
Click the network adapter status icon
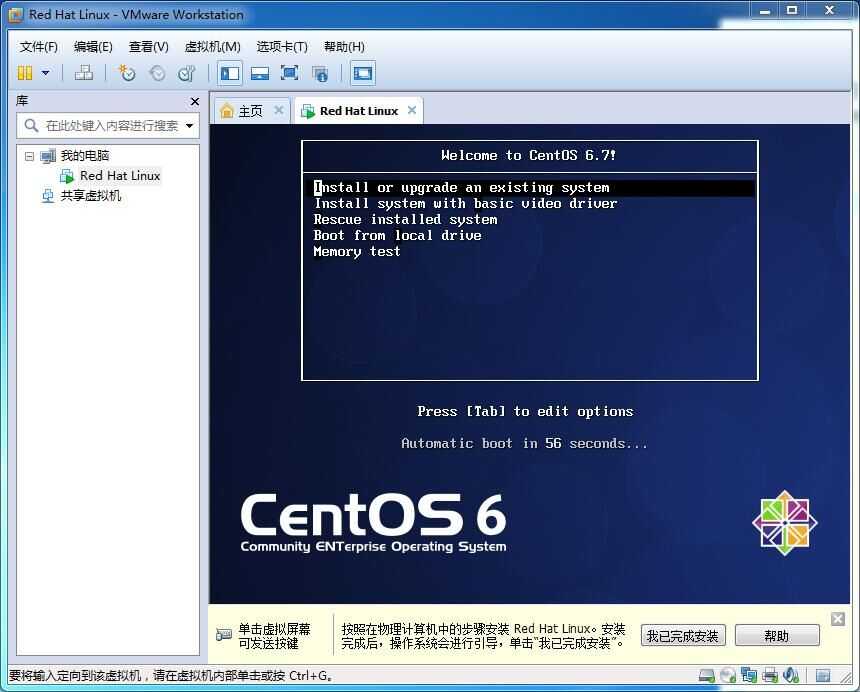(x=749, y=676)
